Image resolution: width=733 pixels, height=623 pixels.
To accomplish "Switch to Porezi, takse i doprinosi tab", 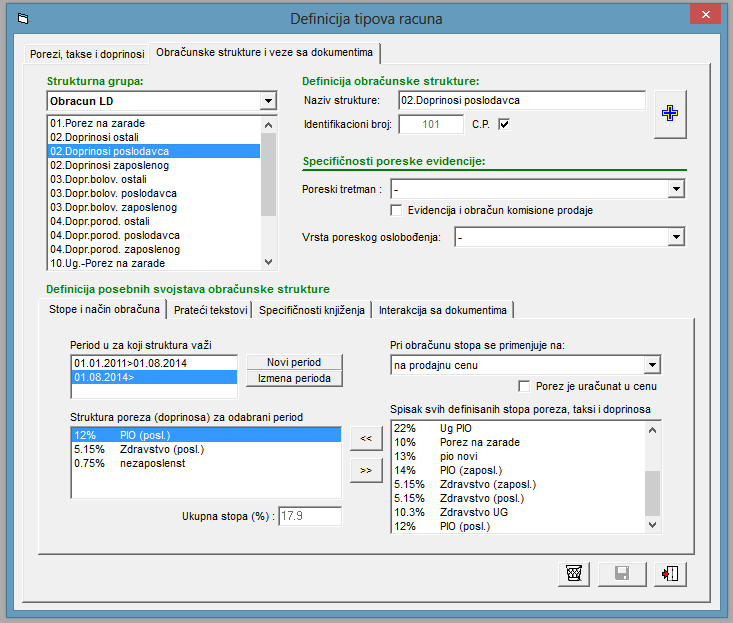I will (x=86, y=52).
